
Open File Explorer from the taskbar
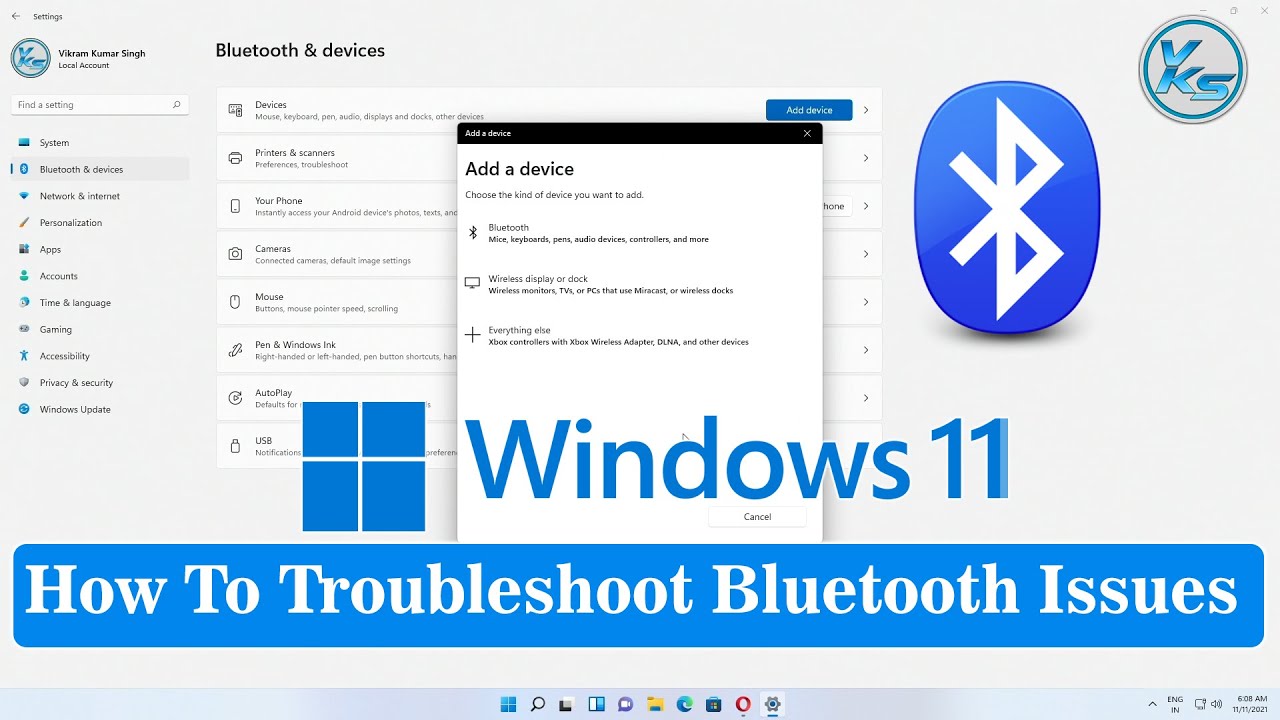pos(655,704)
